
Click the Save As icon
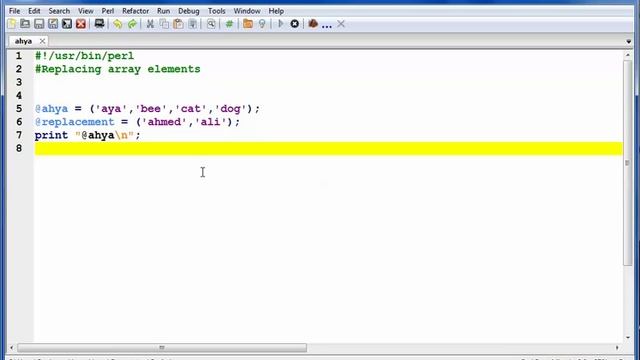point(53,24)
